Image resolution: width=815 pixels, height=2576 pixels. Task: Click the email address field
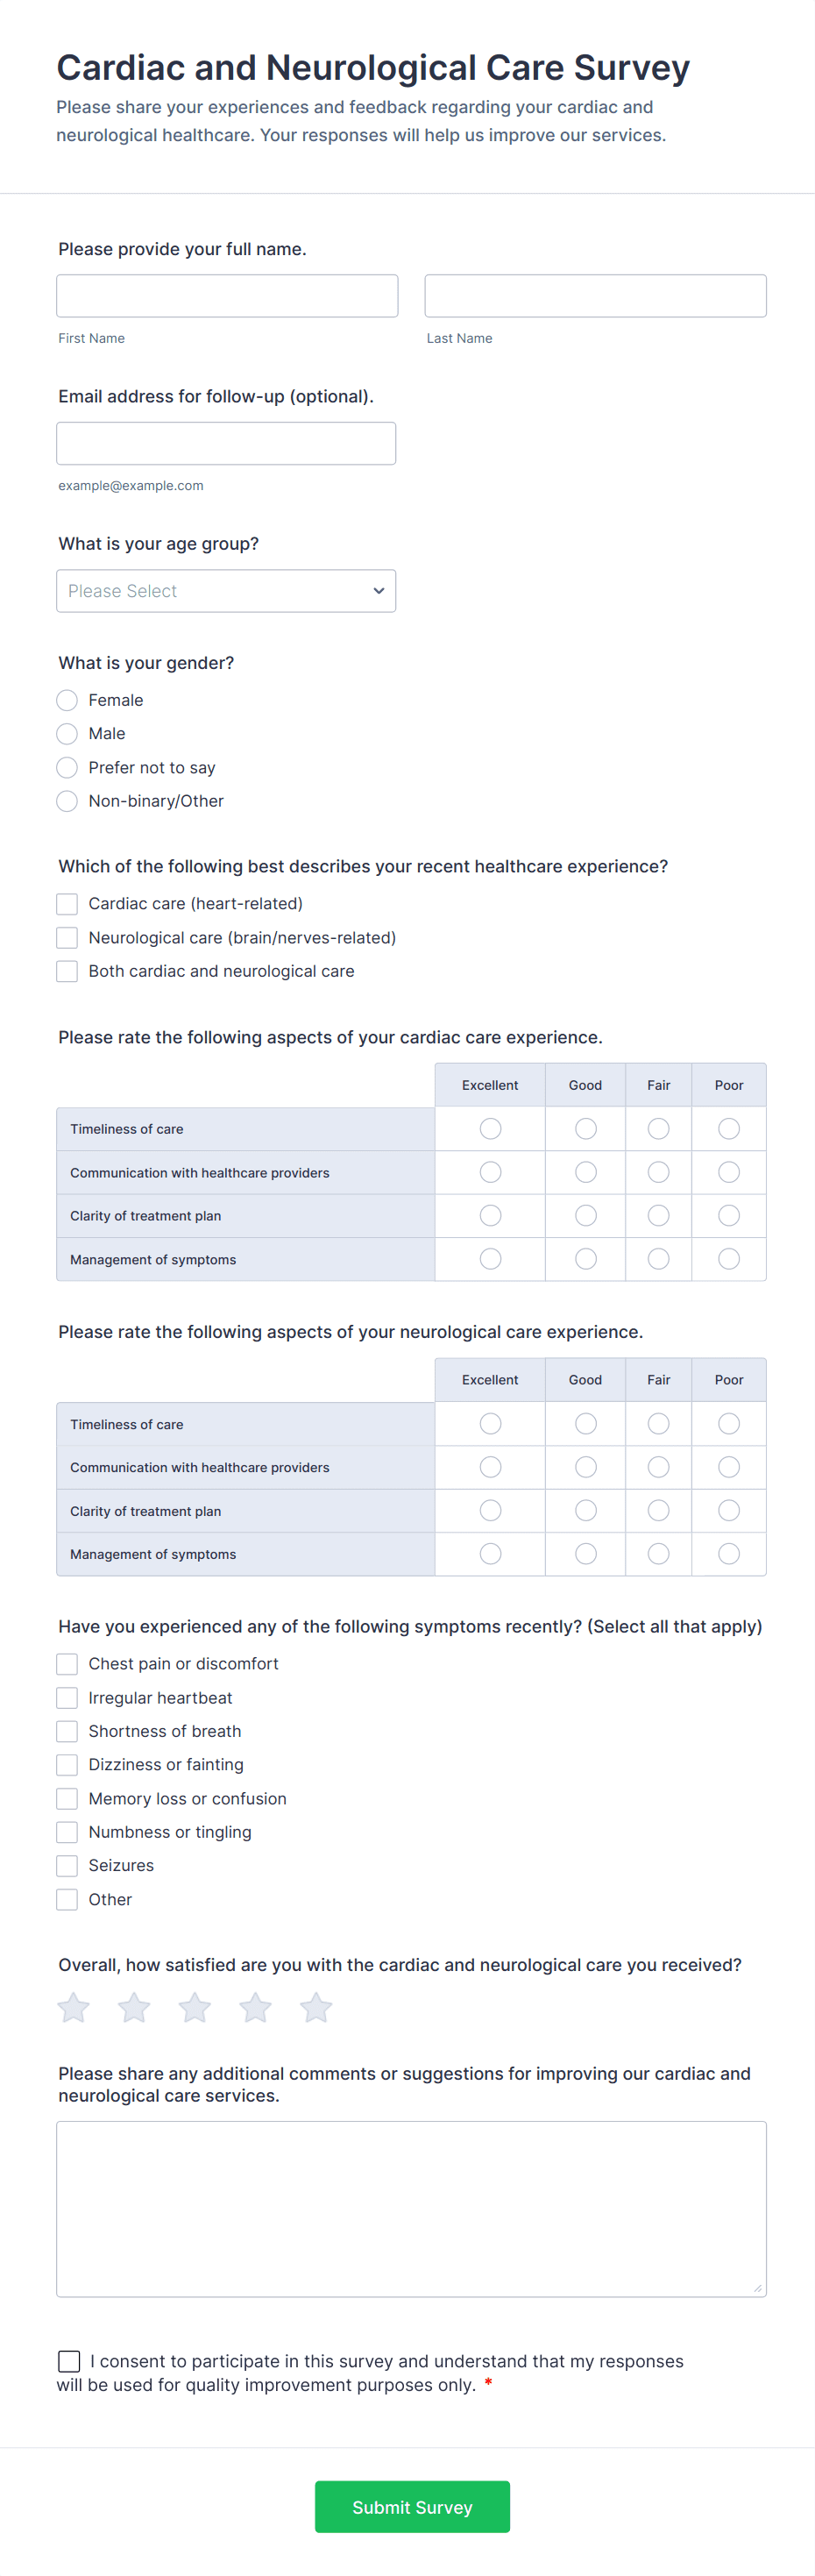226,443
